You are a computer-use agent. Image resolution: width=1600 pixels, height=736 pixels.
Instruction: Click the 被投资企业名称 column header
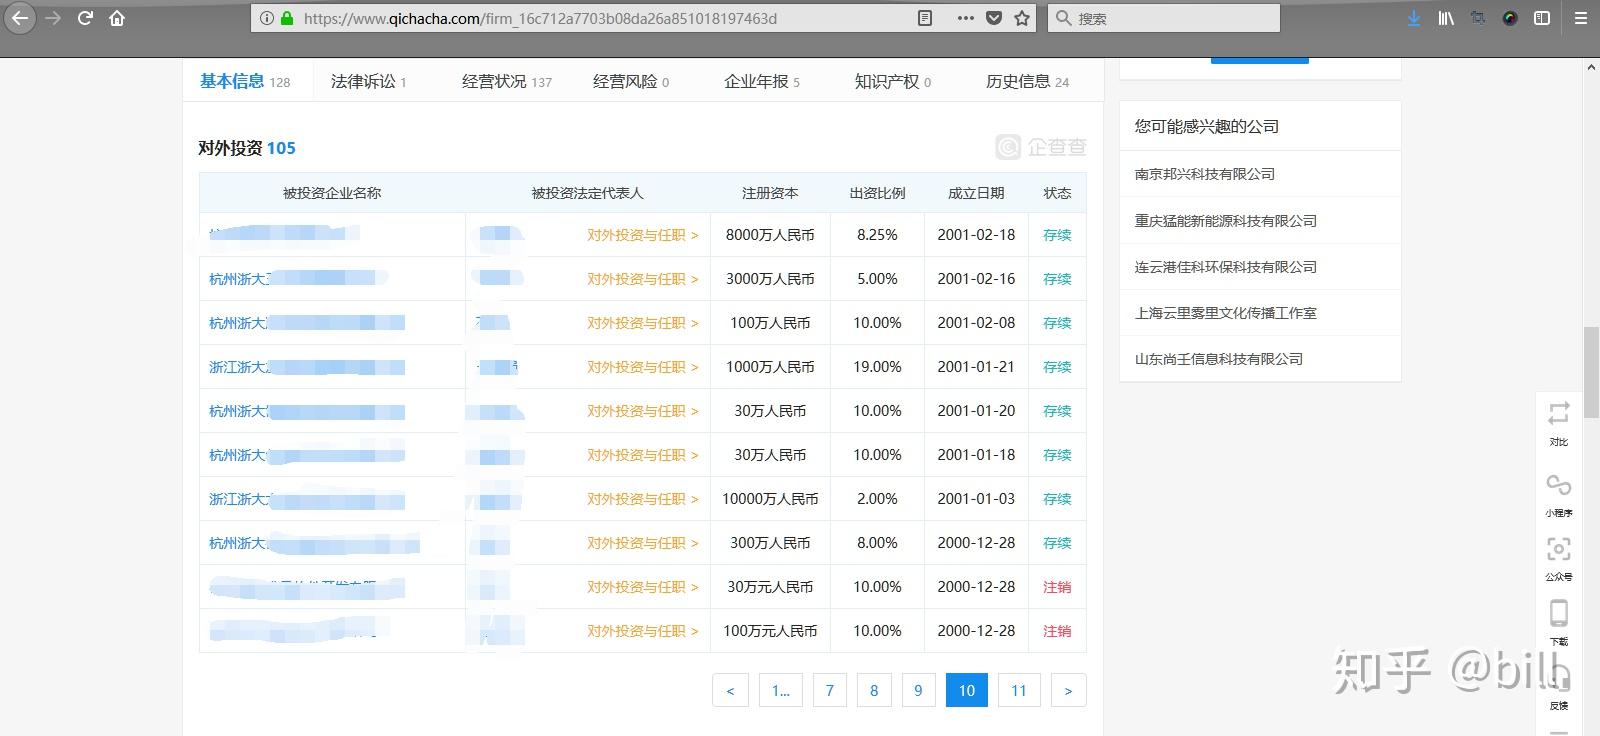click(332, 193)
